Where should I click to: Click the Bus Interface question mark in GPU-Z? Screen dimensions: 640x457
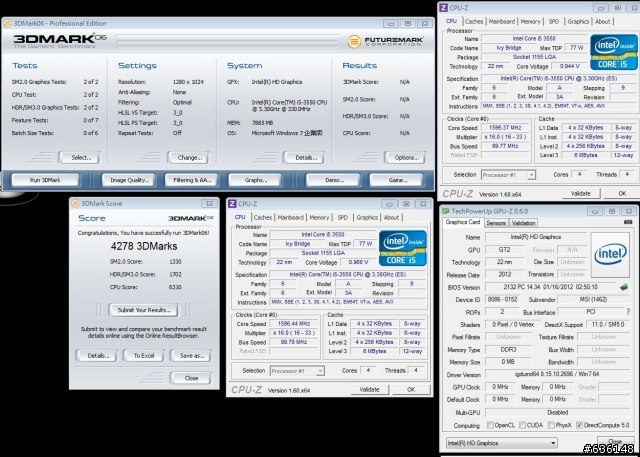pos(628,312)
